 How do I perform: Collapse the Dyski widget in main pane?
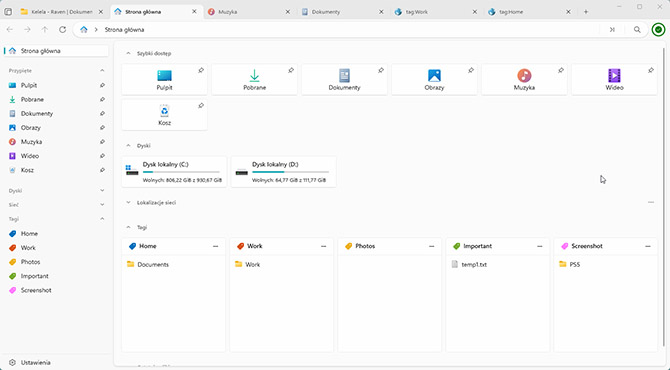[128, 146]
